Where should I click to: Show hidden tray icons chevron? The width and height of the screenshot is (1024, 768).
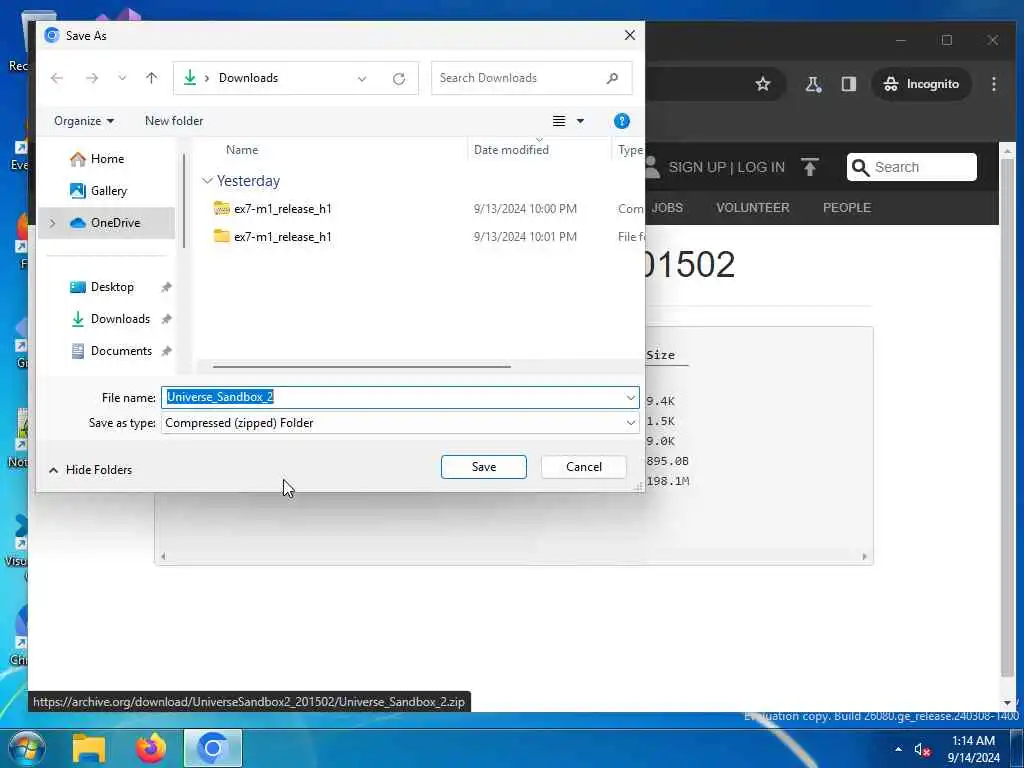click(x=899, y=749)
